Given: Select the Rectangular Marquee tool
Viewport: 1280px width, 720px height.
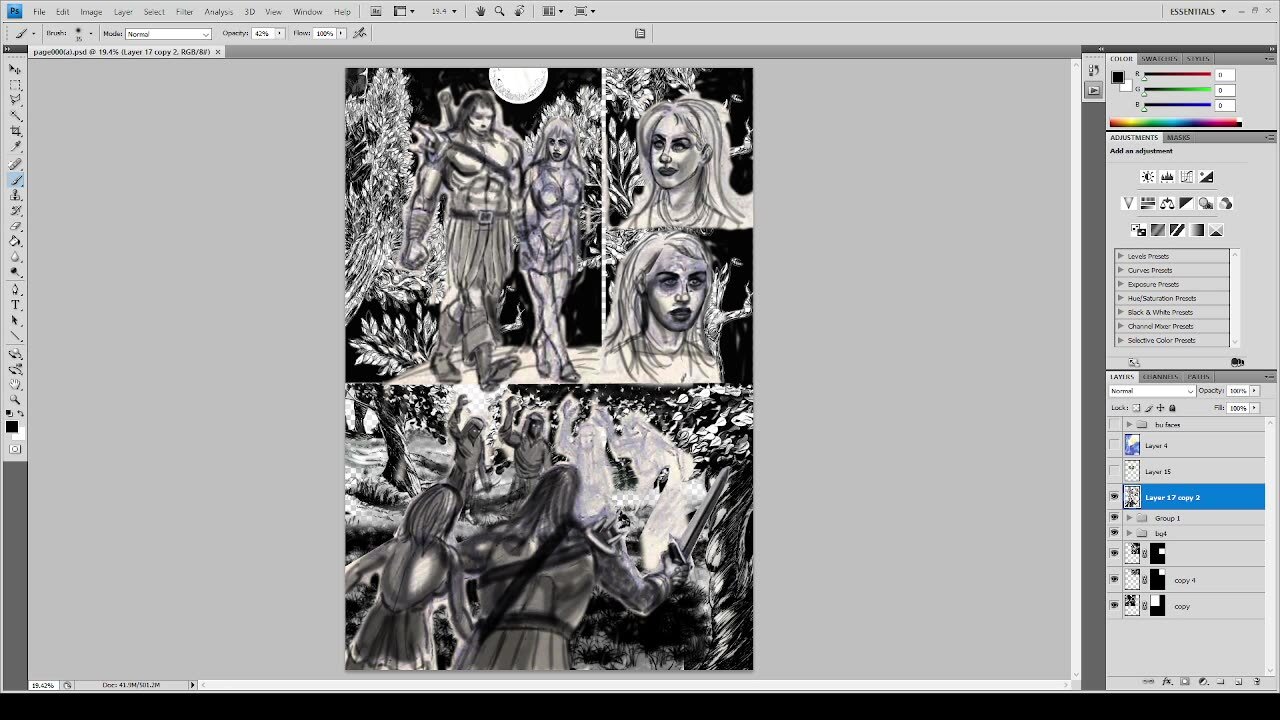Looking at the screenshot, I should click(15, 84).
